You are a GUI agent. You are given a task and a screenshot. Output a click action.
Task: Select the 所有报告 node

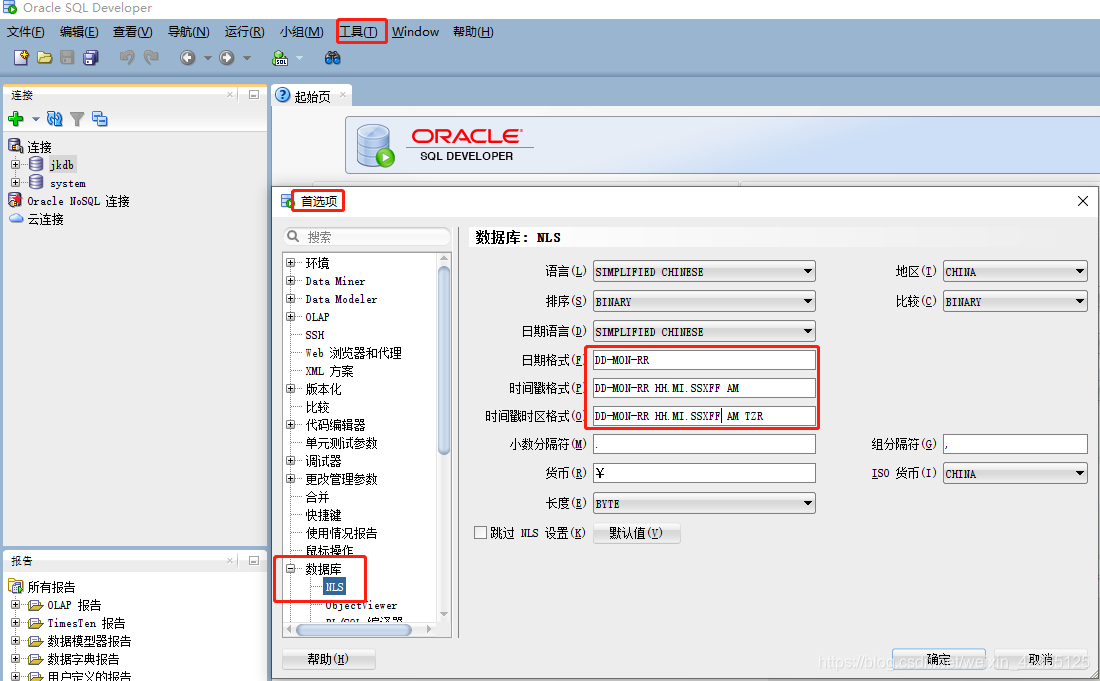pos(51,587)
